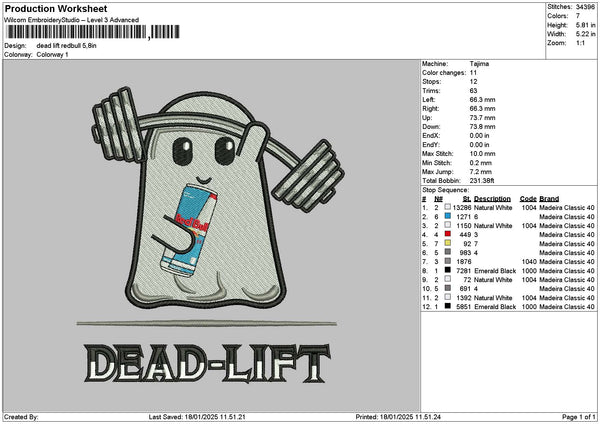600x424 pixels.
Task: Click the Red Bull can in the design
Action: (189, 230)
